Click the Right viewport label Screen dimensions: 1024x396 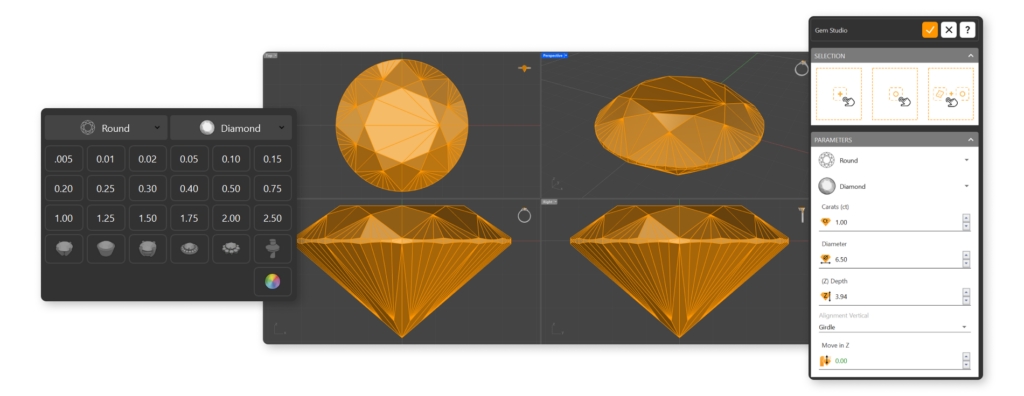click(549, 202)
